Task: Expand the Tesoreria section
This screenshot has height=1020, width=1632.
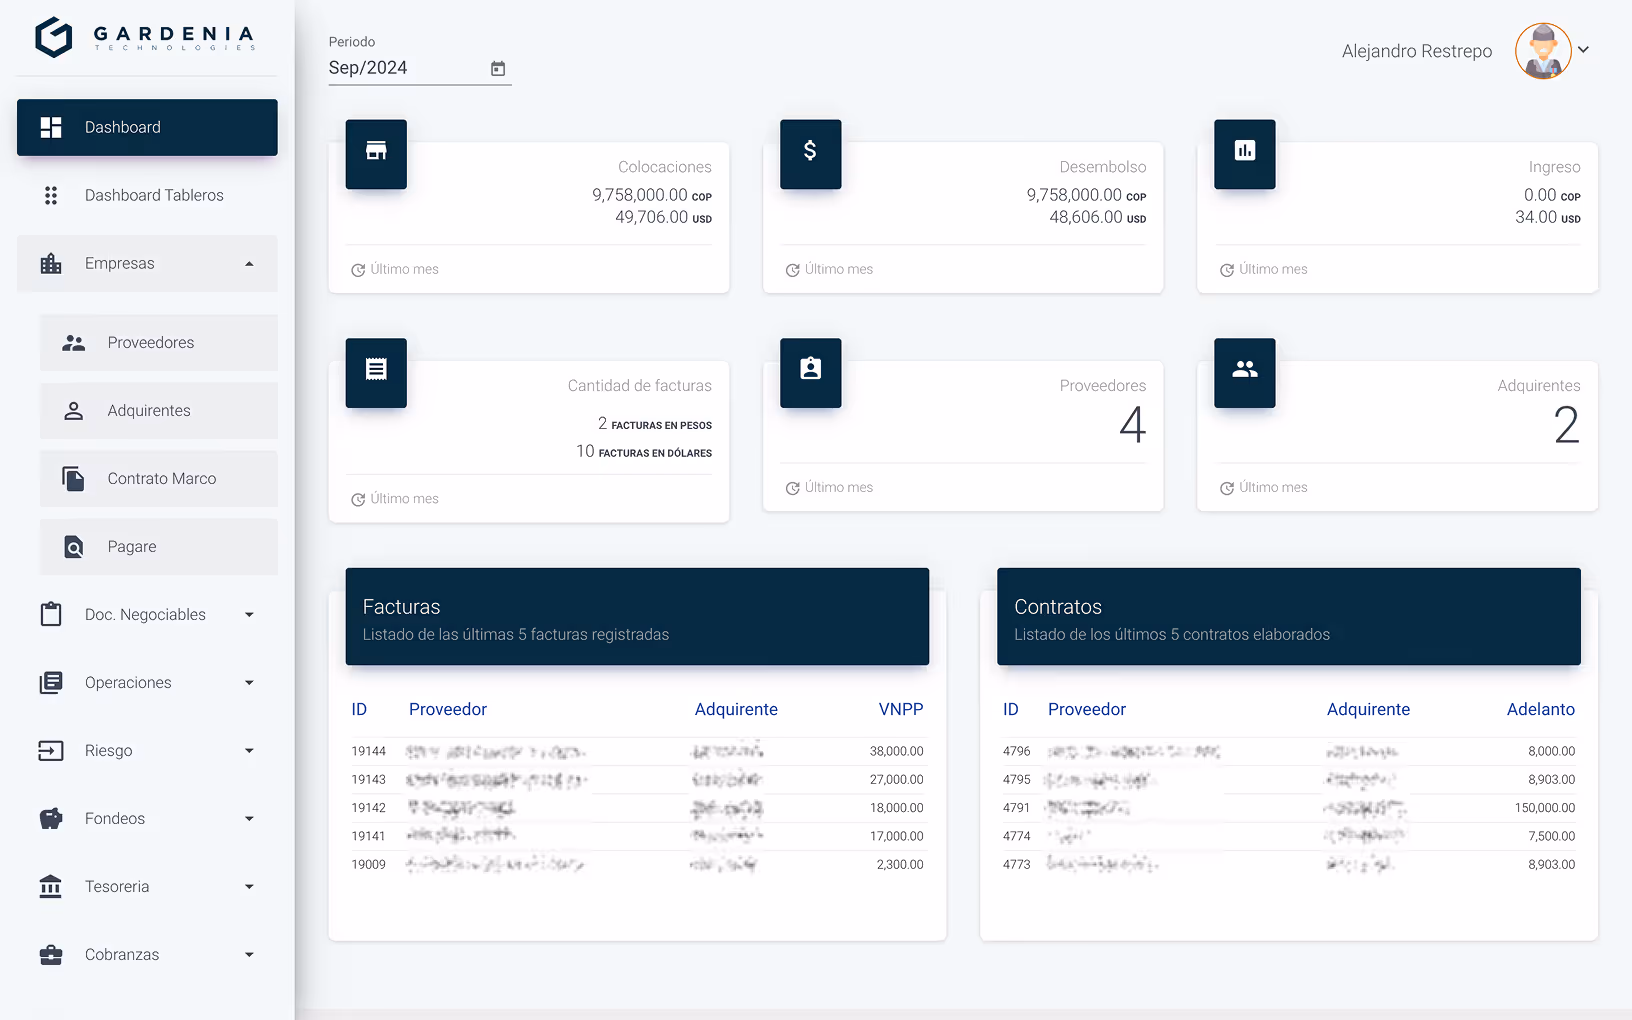Action: pos(249,886)
